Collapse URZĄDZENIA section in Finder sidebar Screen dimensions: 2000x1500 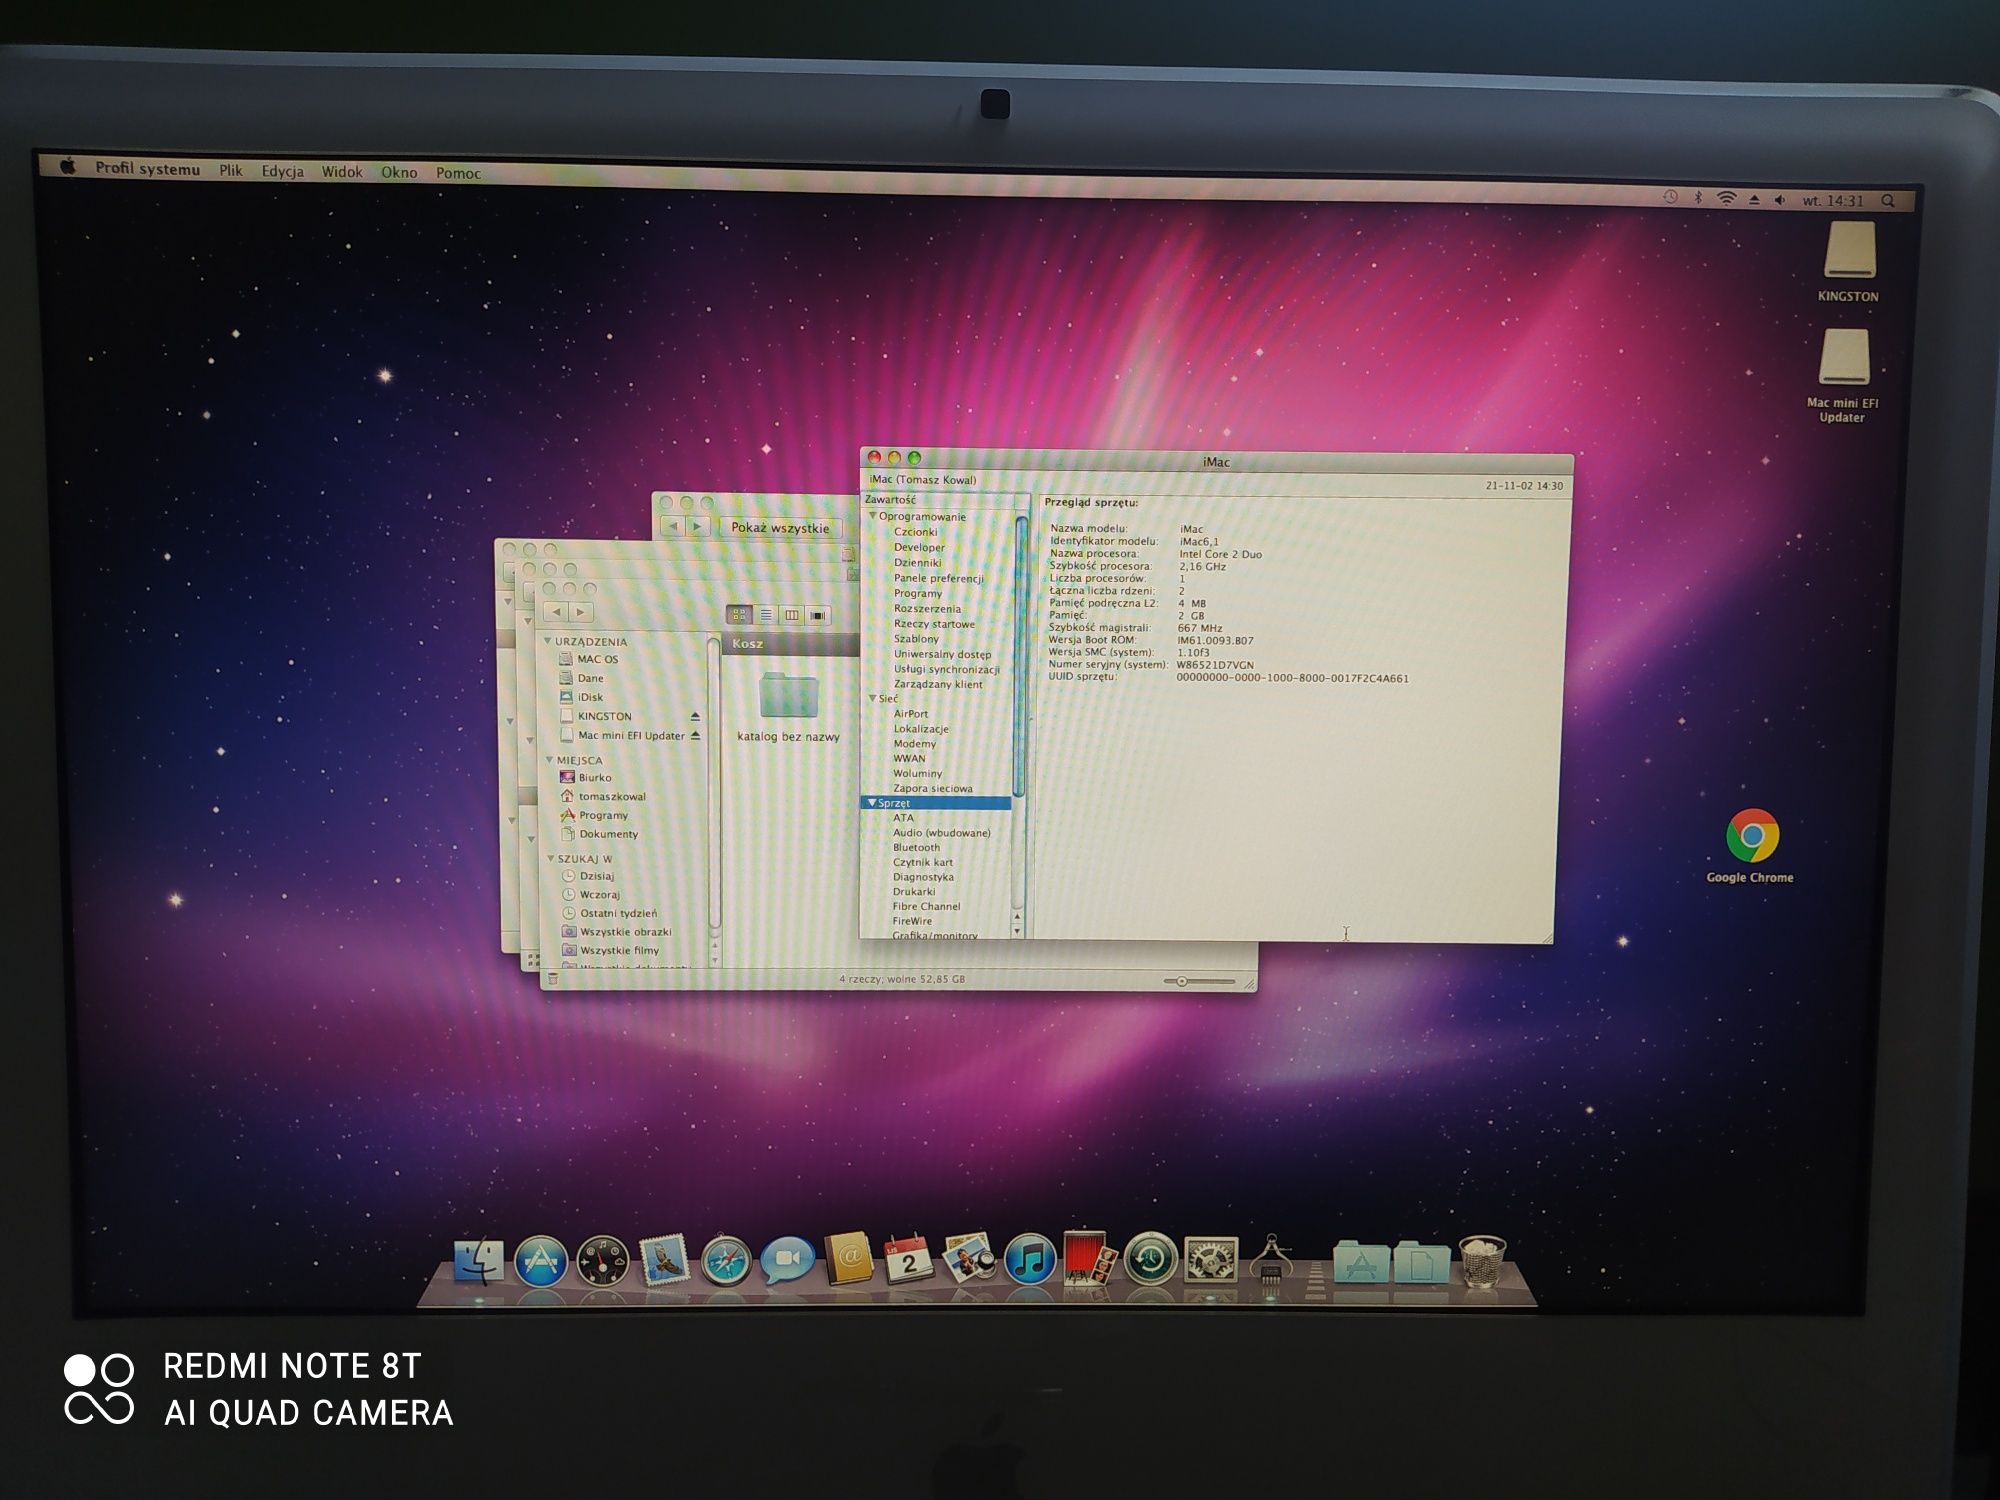[x=547, y=641]
